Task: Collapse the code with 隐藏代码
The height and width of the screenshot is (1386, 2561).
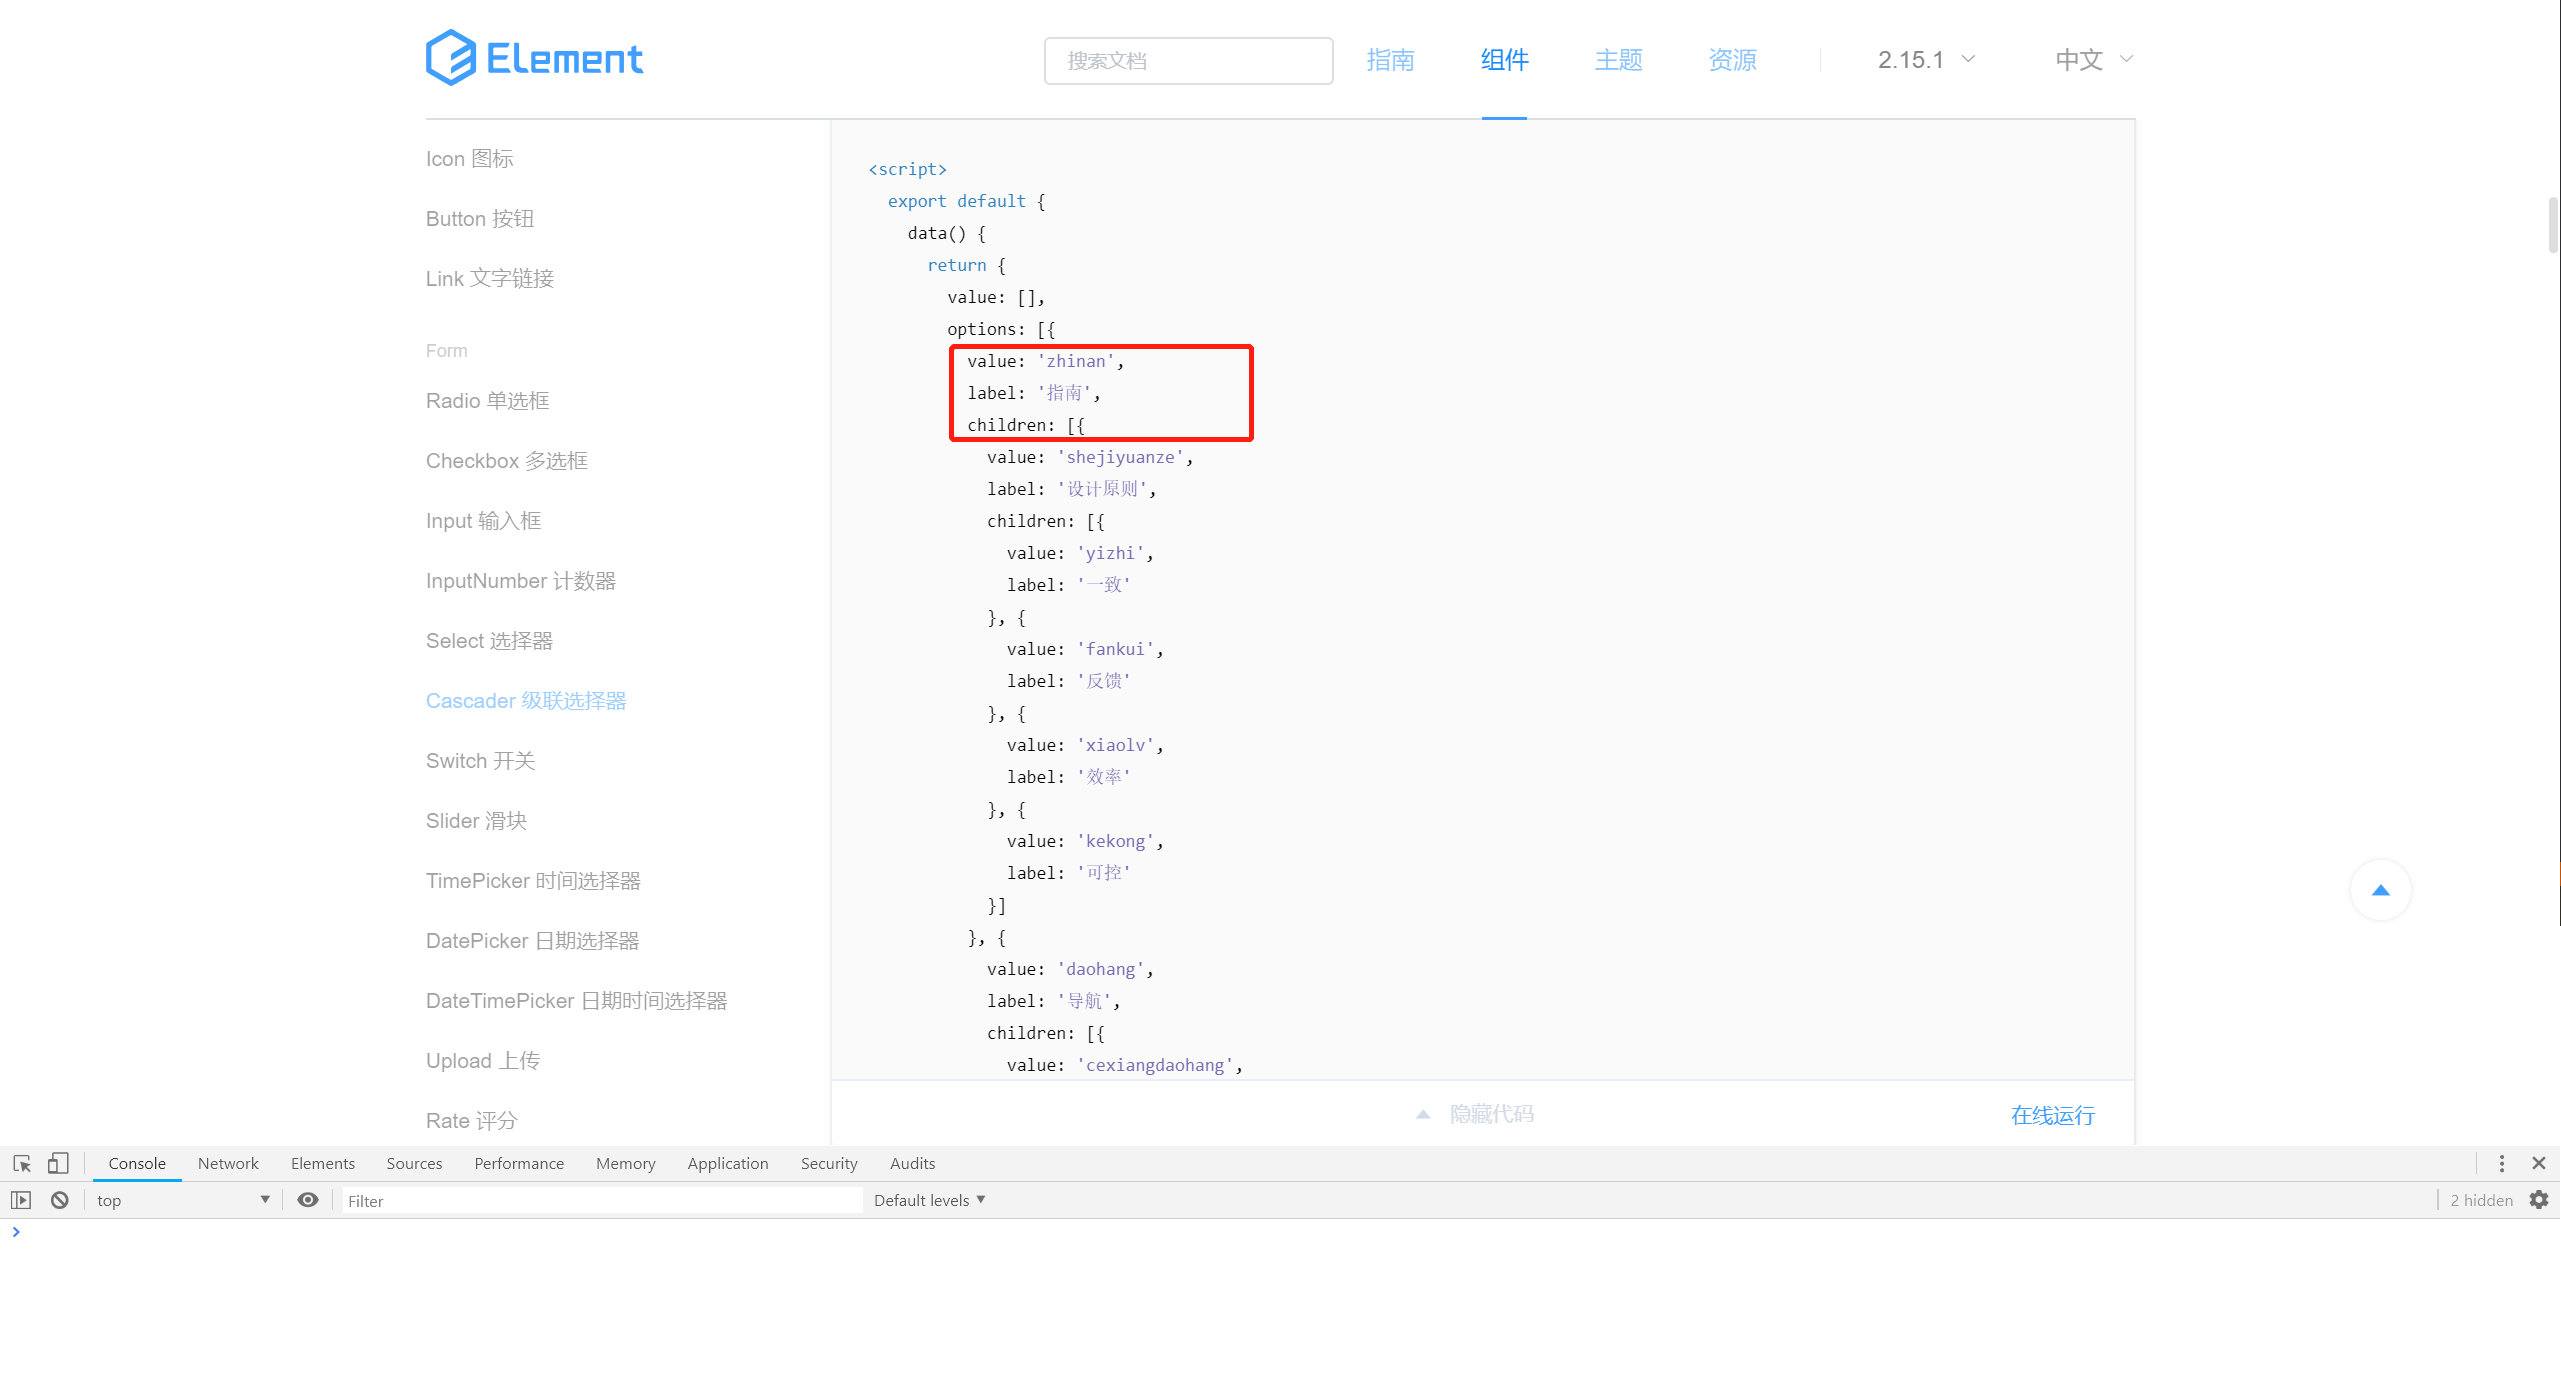Action: click(1491, 1113)
